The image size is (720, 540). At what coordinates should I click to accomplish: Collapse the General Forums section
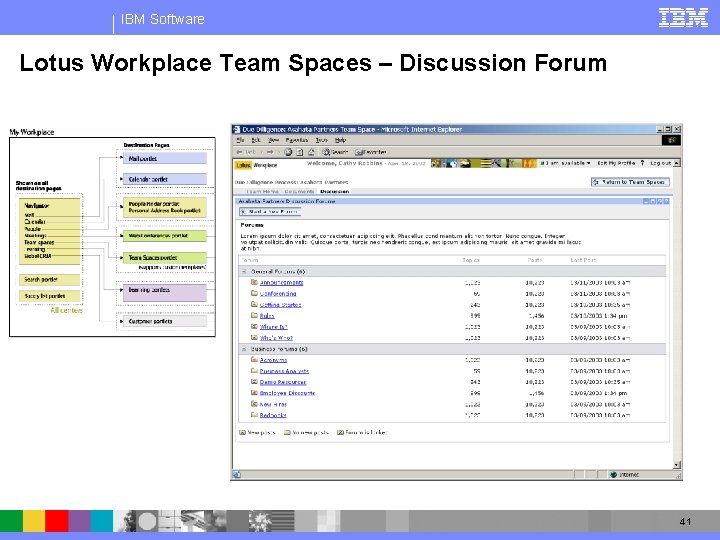[x=244, y=271]
